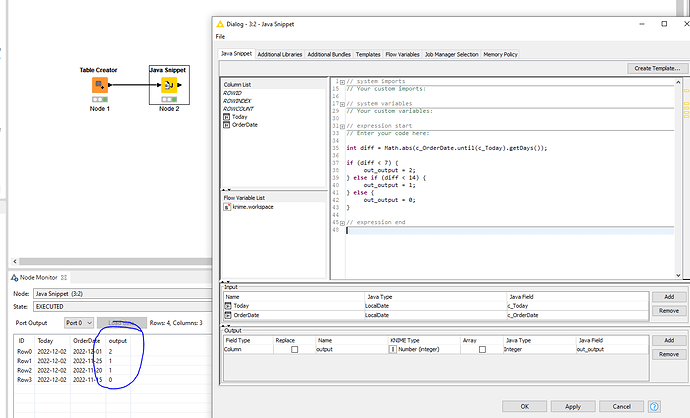The height and width of the screenshot is (418, 690).
Task: Switch to the Additional Bundles tab
Action: pos(329,55)
